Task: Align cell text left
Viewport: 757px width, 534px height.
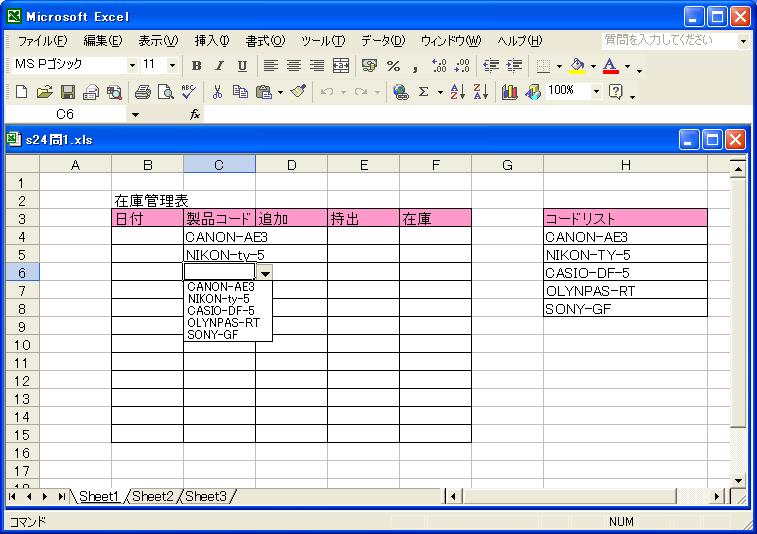Action: coord(271,66)
